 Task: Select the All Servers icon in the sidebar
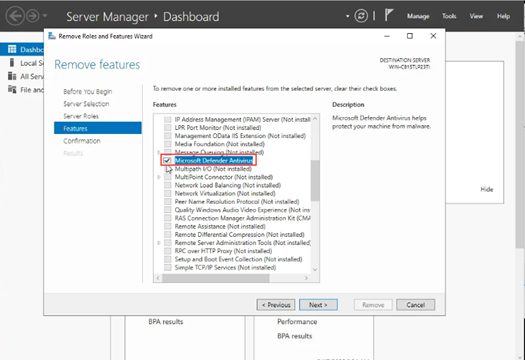(12, 76)
